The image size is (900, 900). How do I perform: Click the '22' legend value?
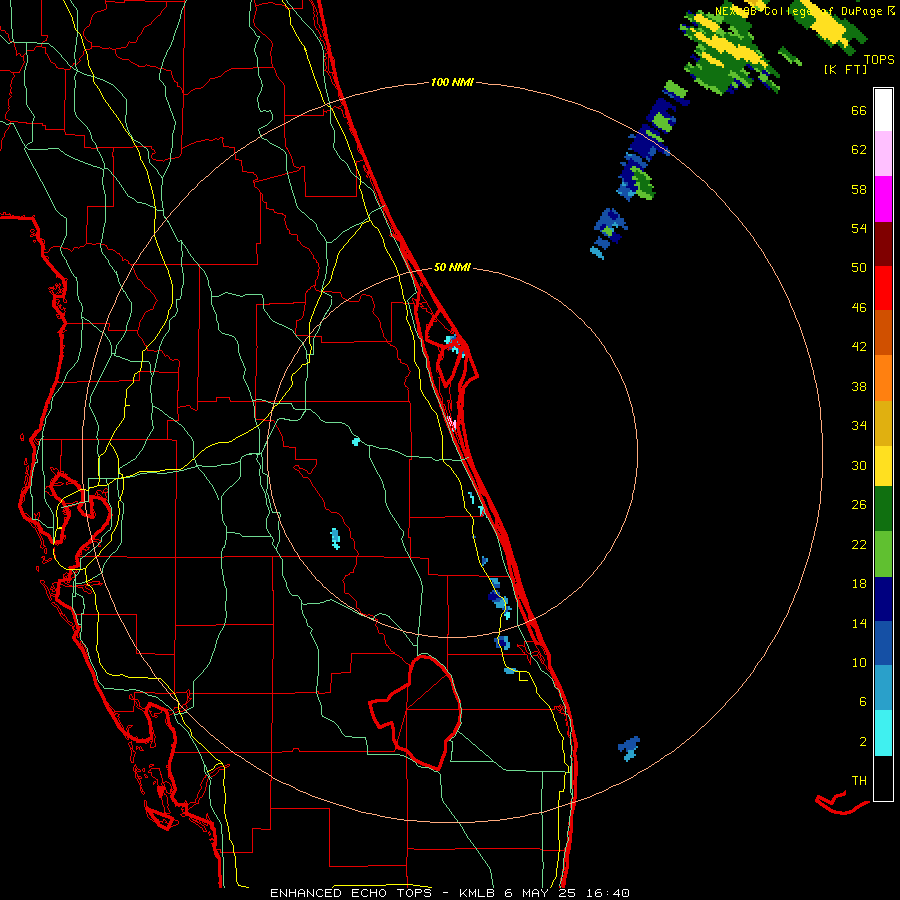859,544
